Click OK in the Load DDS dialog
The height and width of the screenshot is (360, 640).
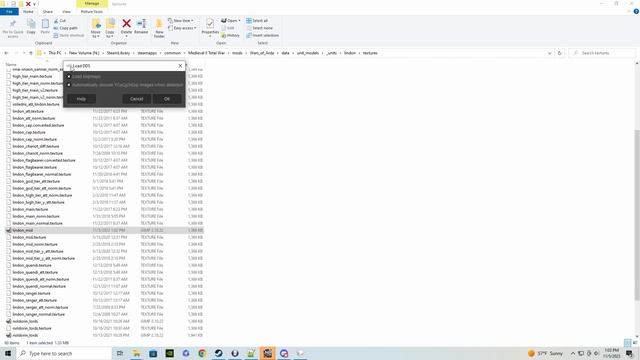tap(167, 99)
